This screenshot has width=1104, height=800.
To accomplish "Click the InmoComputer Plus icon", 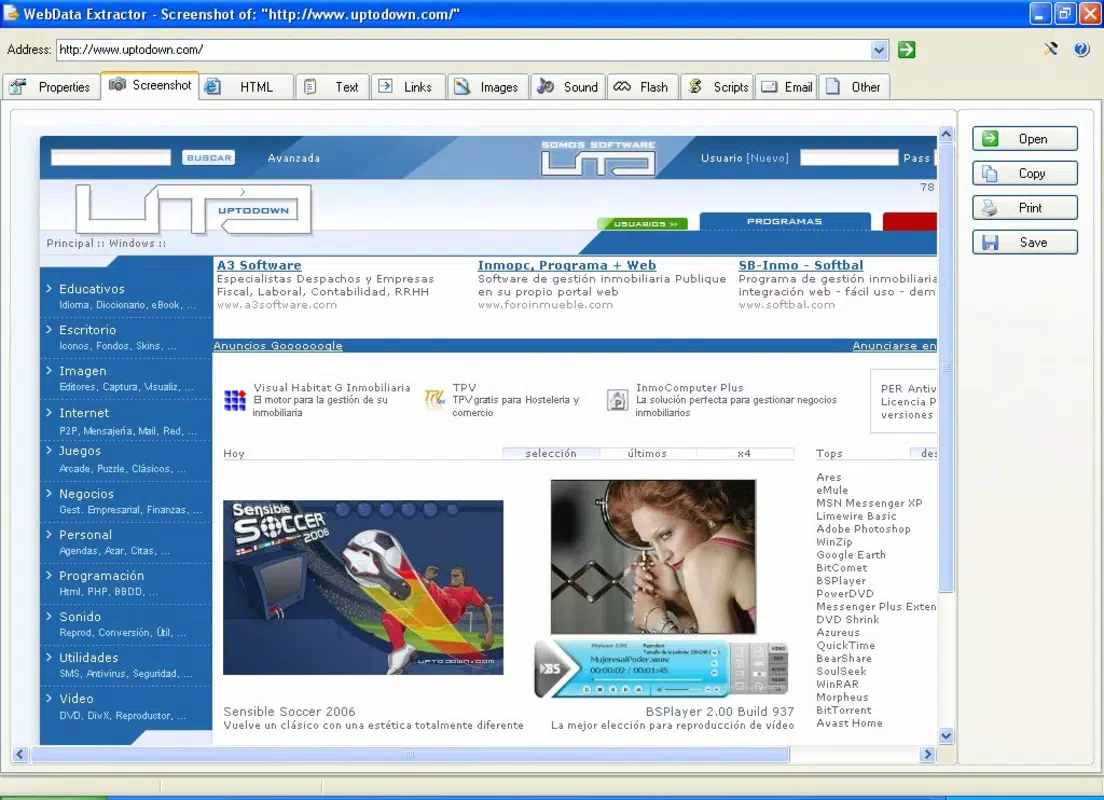I will click(x=617, y=399).
